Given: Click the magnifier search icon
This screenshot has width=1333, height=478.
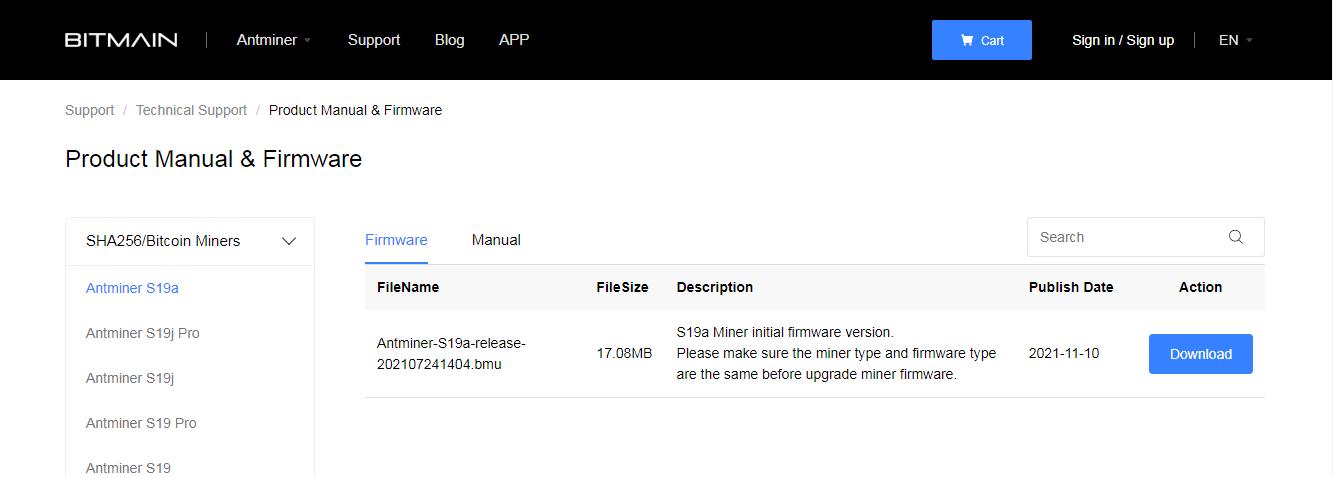Looking at the screenshot, I should (x=1236, y=237).
